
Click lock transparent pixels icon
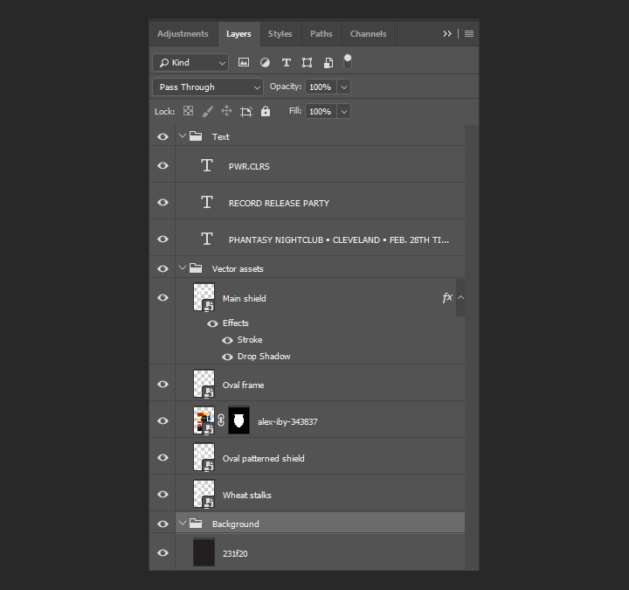point(188,111)
